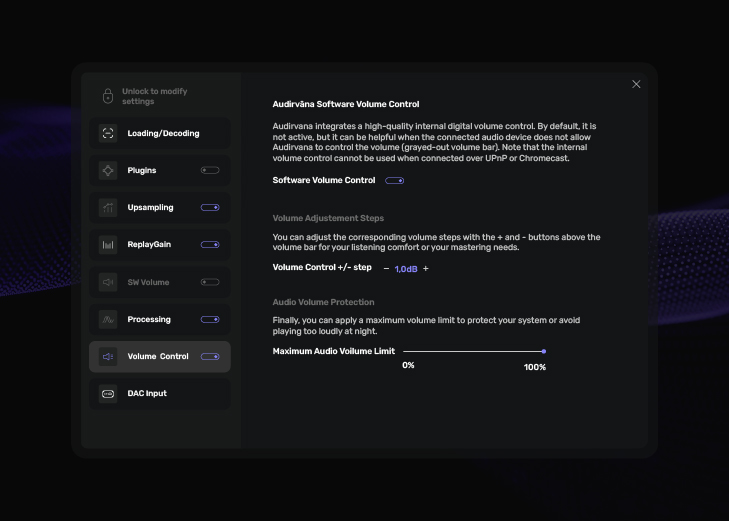Click Unlock to modify settings text

click(154, 96)
